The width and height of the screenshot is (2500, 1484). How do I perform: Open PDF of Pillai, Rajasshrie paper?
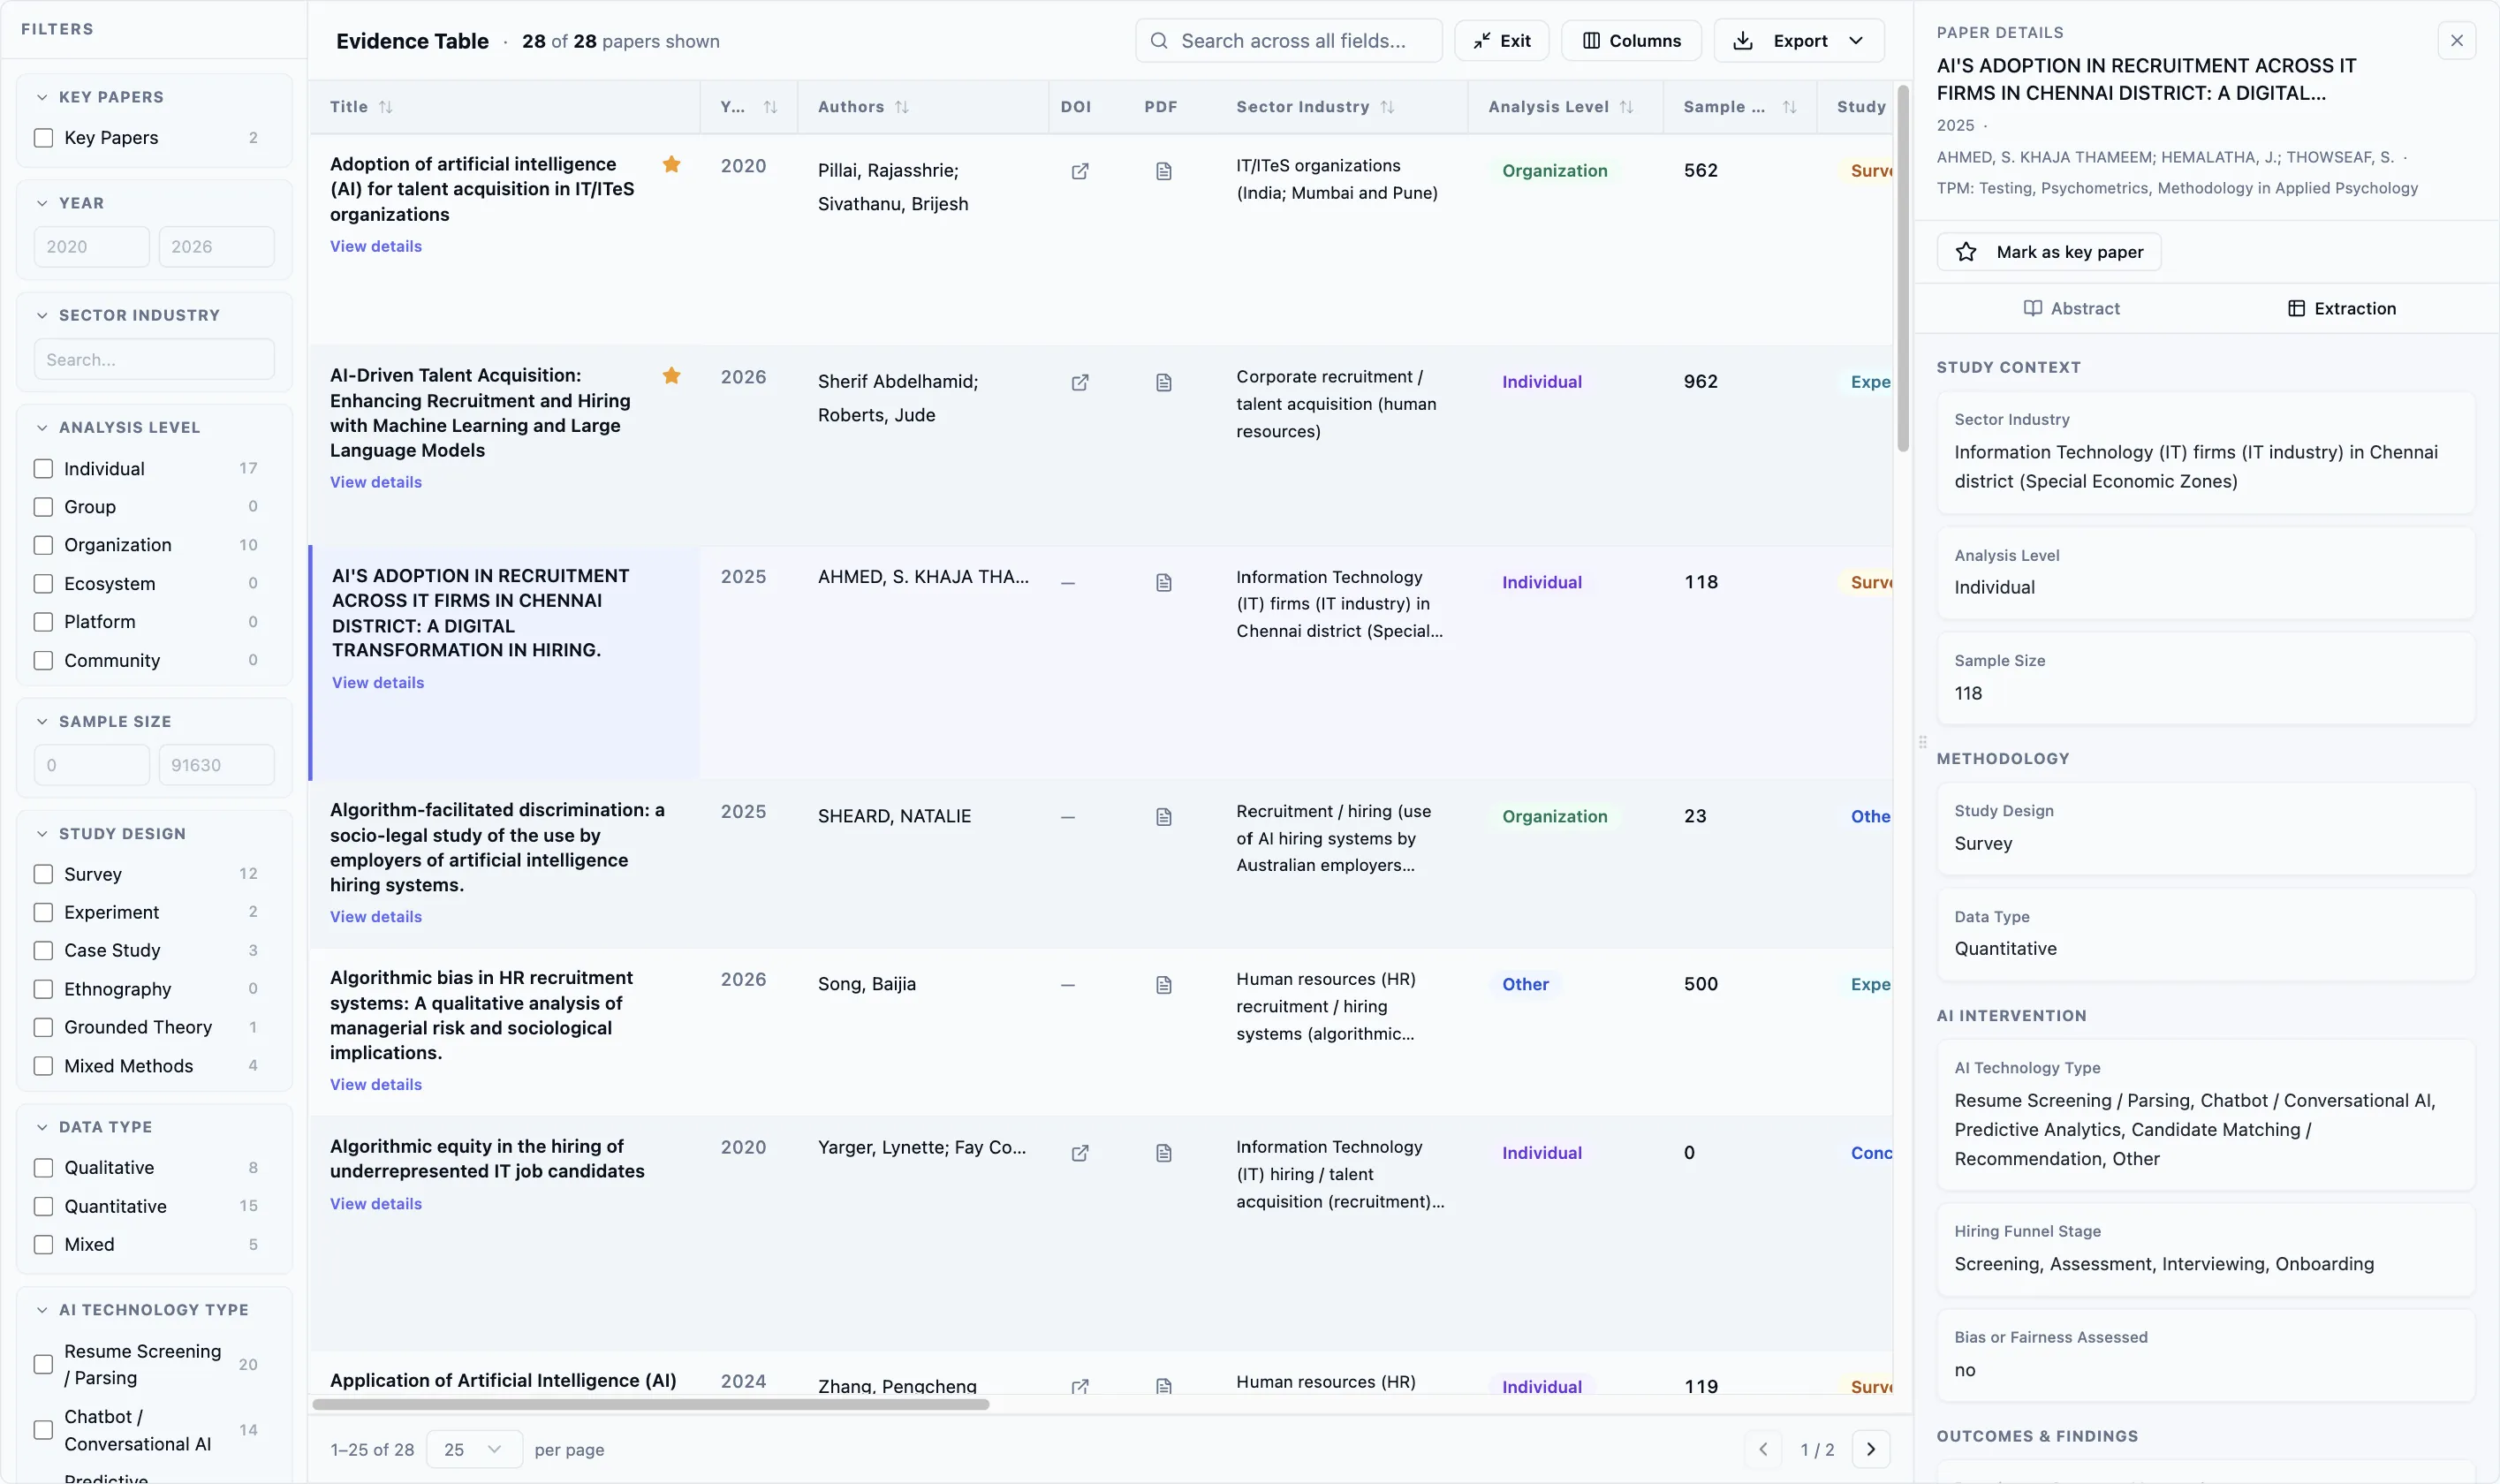[1163, 171]
